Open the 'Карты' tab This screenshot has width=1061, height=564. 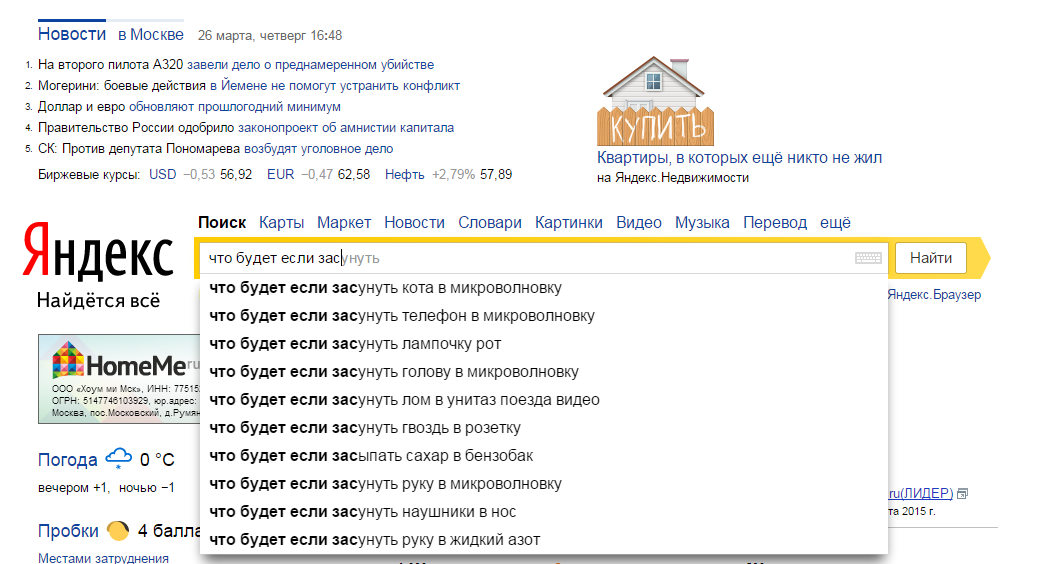tap(281, 222)
